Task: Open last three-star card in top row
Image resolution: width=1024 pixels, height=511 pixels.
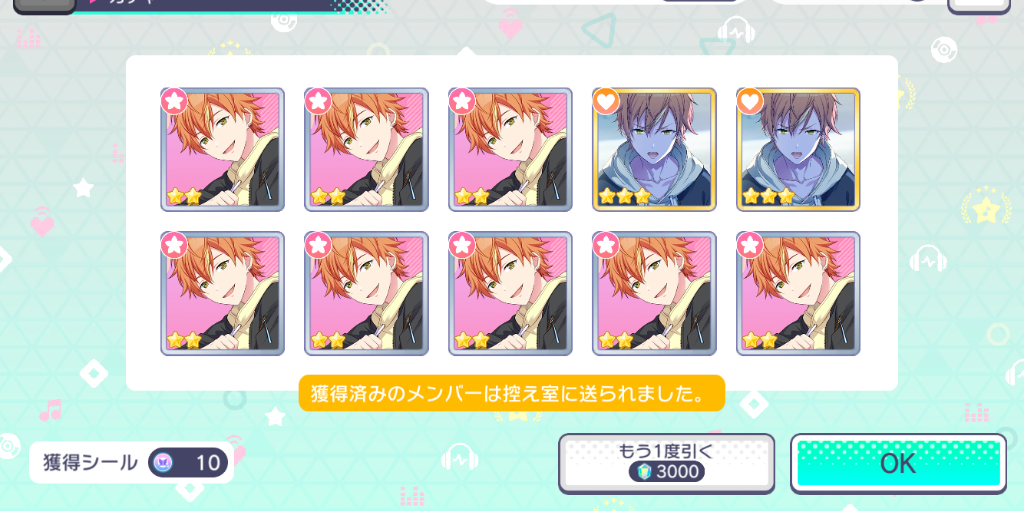Action: (x=798, y=150)
